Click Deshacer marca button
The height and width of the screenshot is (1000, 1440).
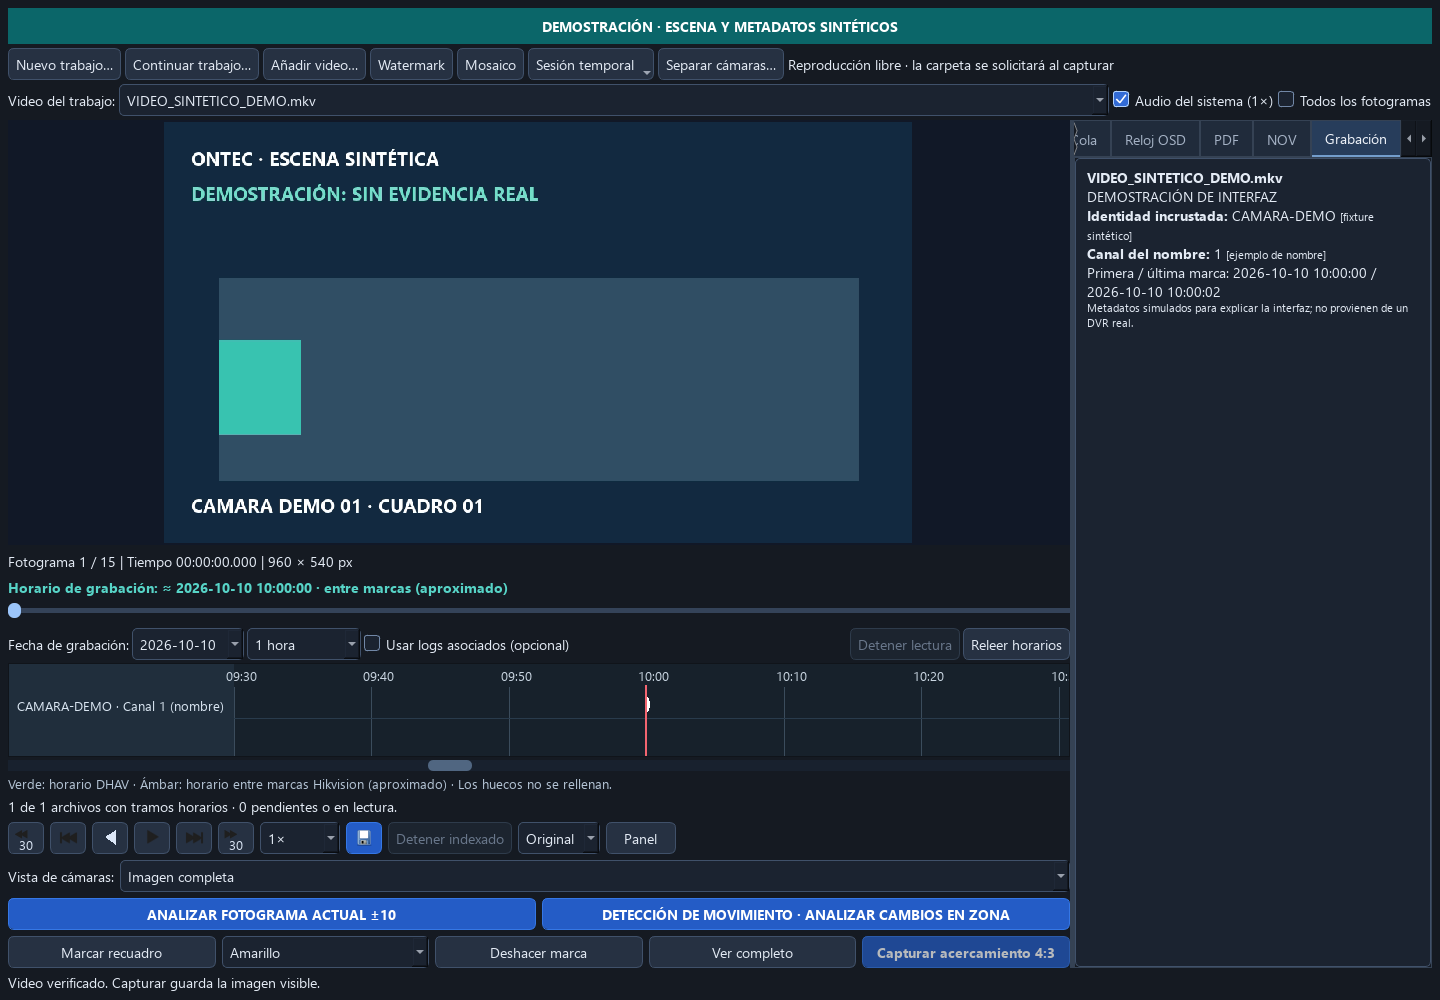click(x=538, y=952)
